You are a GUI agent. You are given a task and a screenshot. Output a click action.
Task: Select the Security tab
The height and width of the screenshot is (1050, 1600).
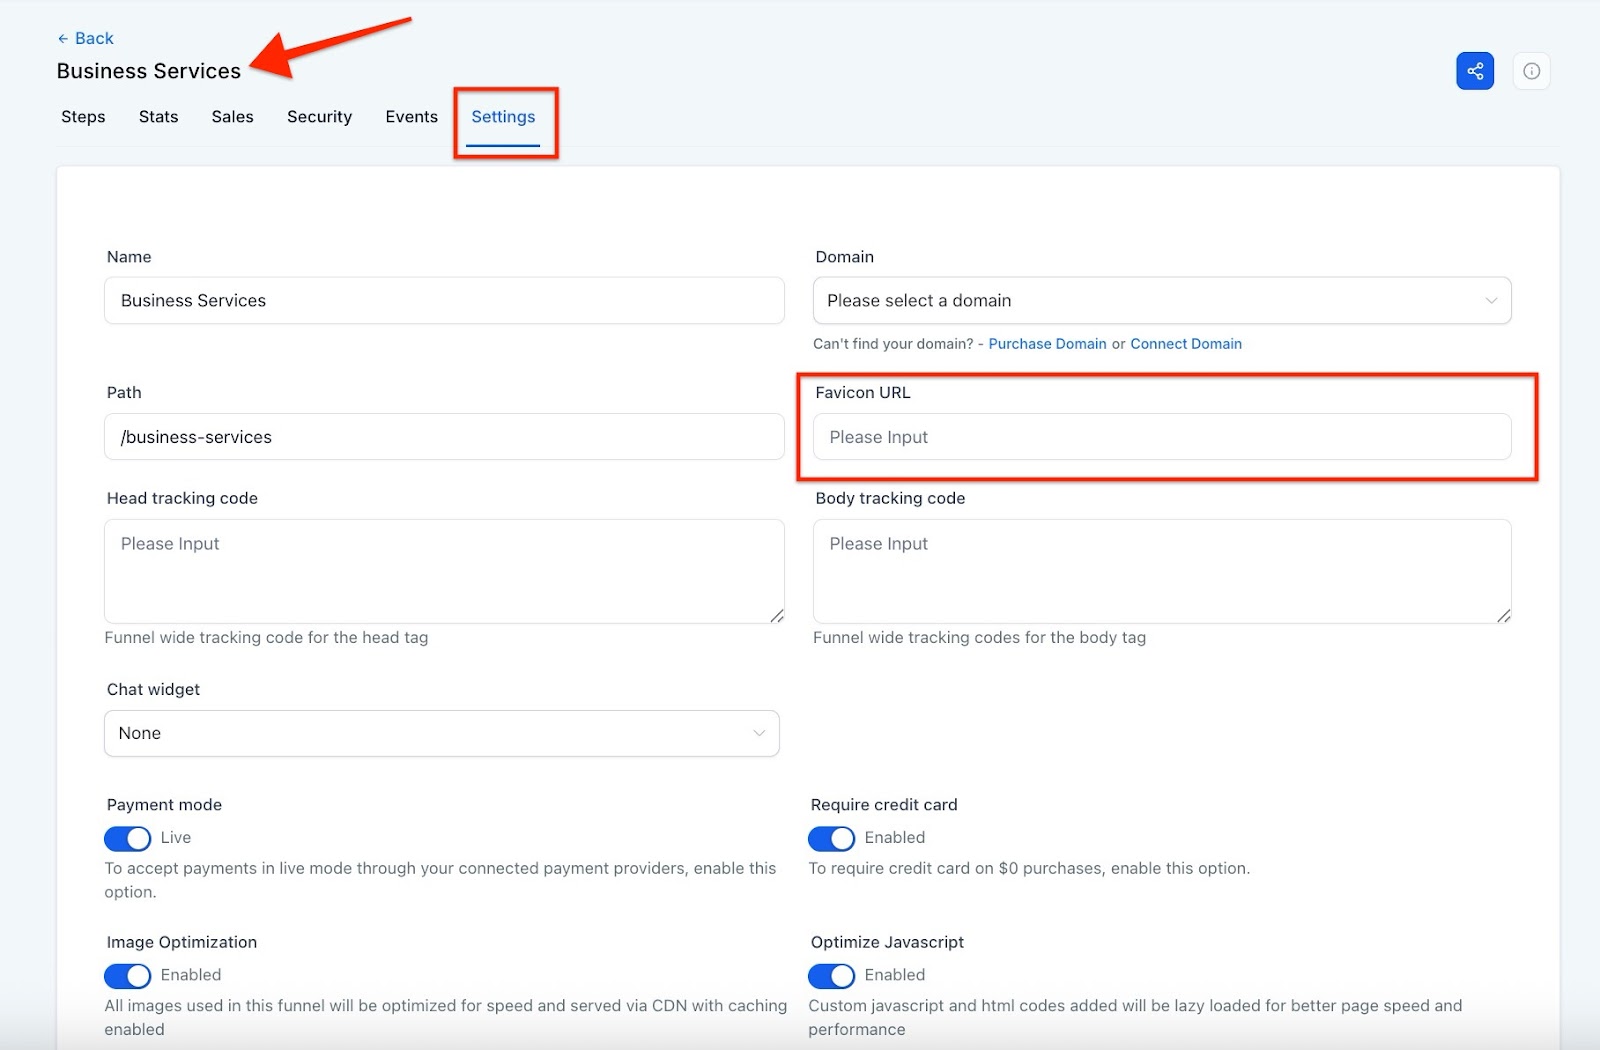tap(319, 117)
